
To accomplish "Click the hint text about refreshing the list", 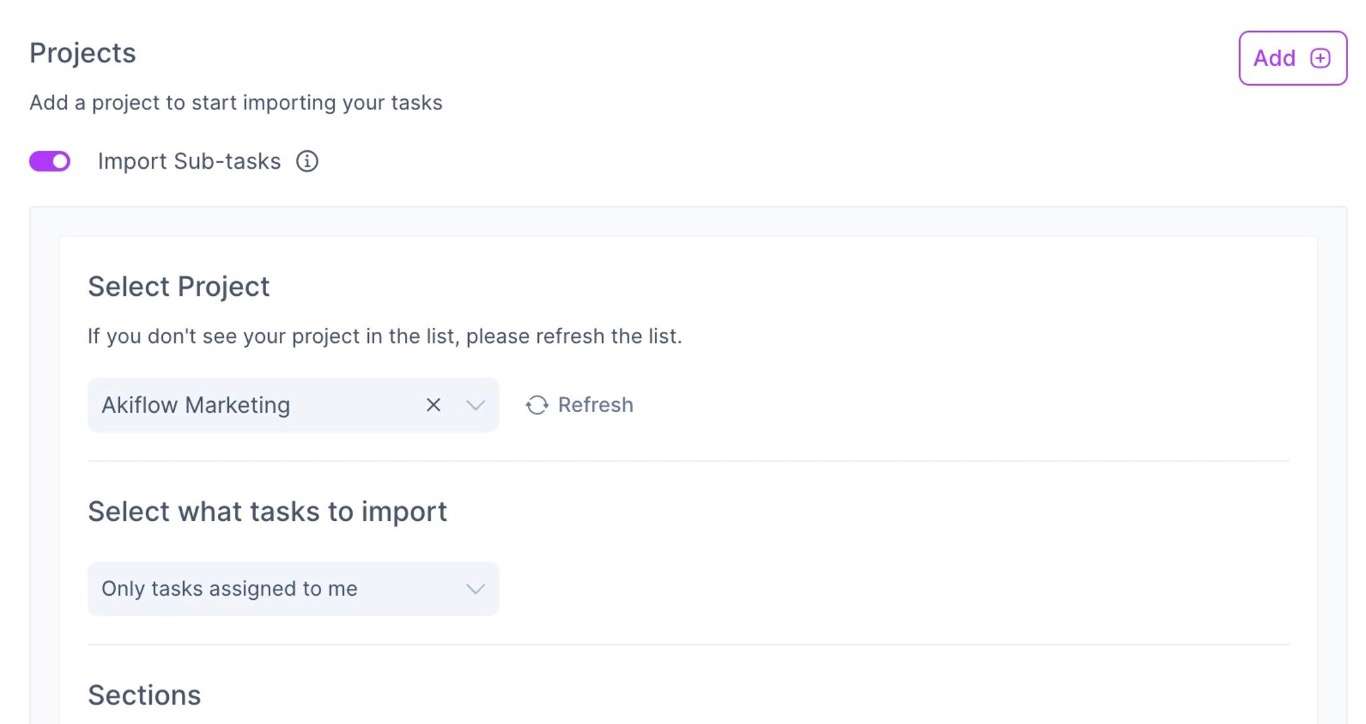I will coord(385,337).
